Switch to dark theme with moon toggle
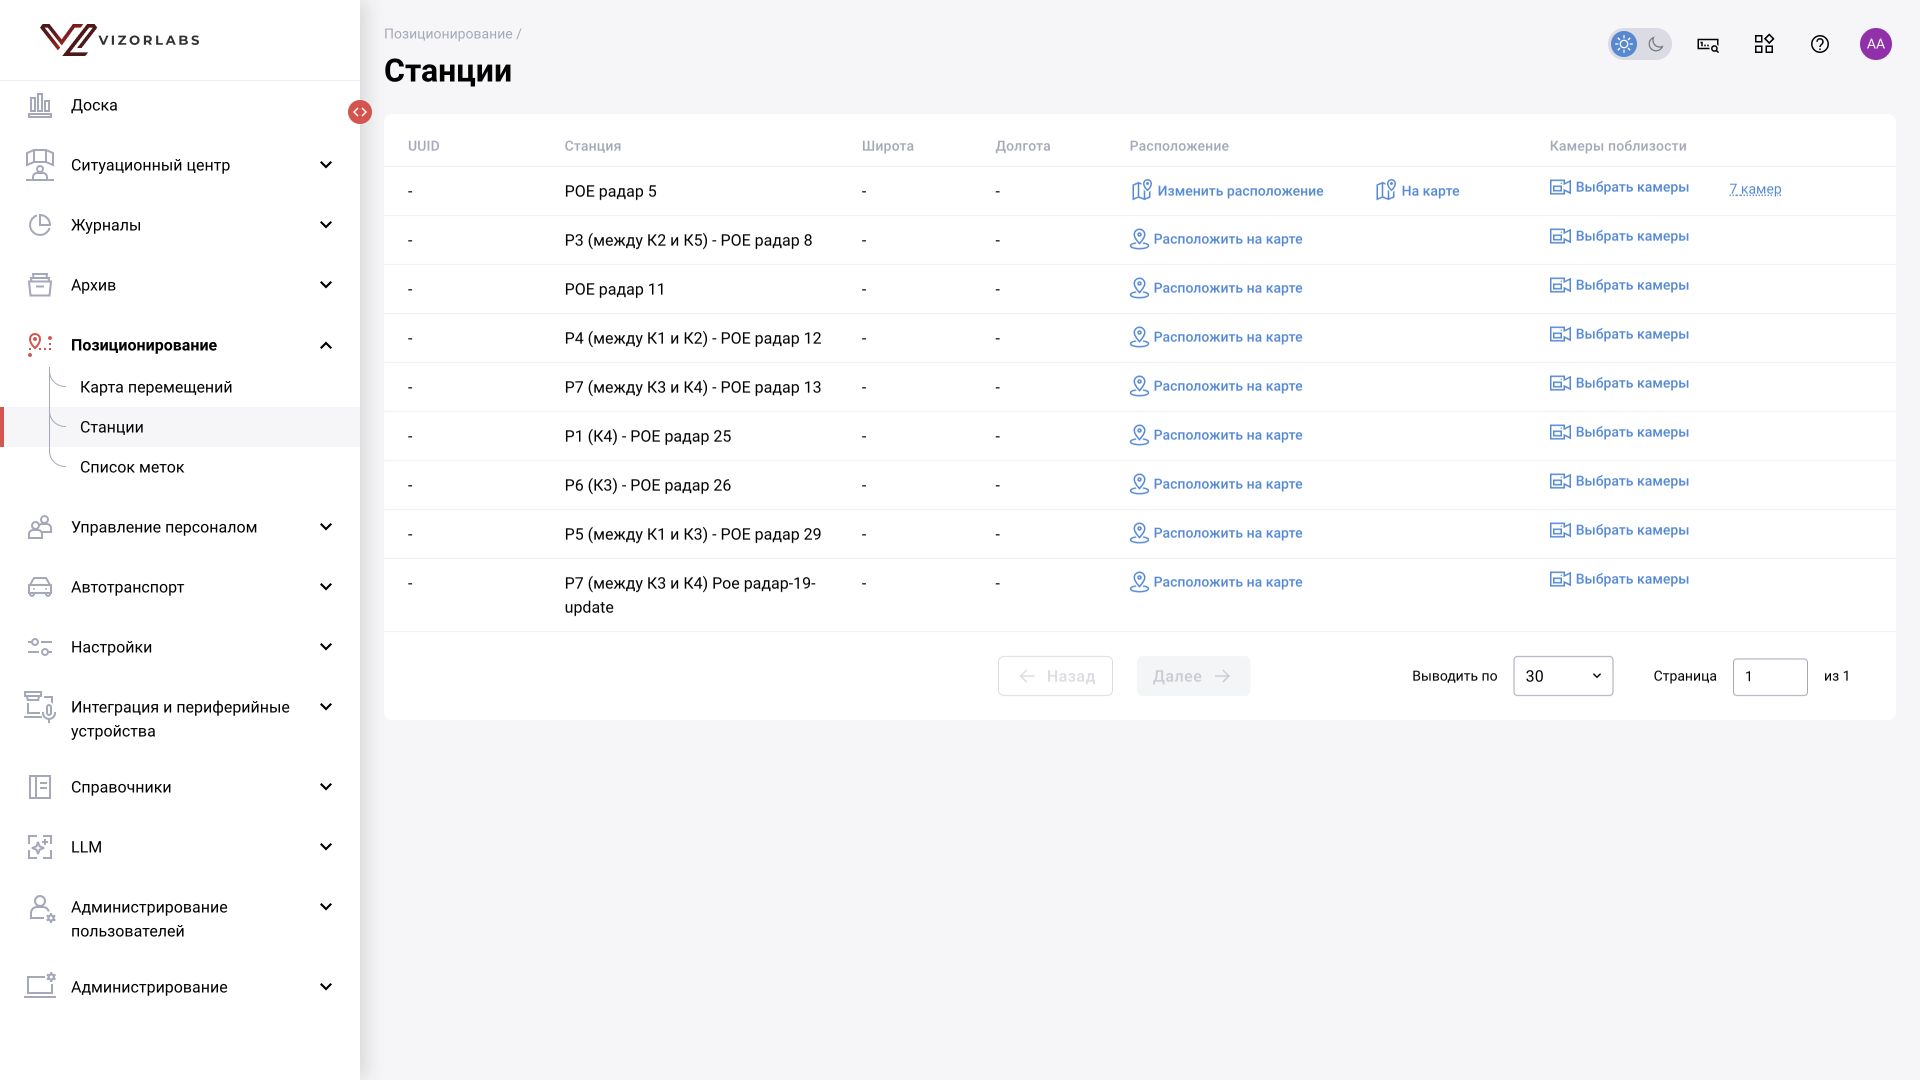 tap(1656, 44)
